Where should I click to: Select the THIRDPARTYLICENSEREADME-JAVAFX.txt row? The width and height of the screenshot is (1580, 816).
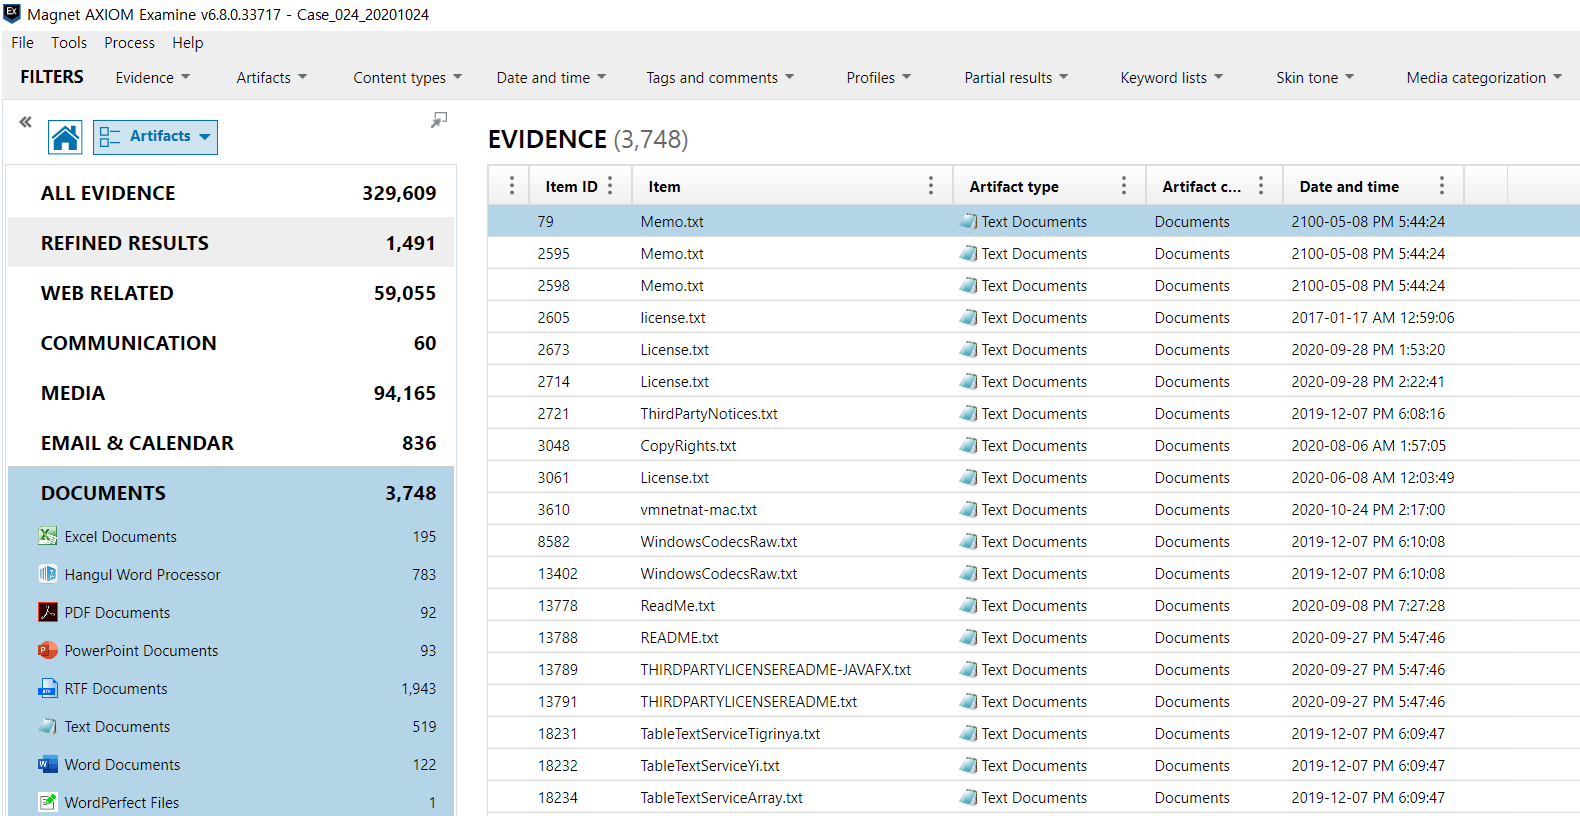(1034, 669)
